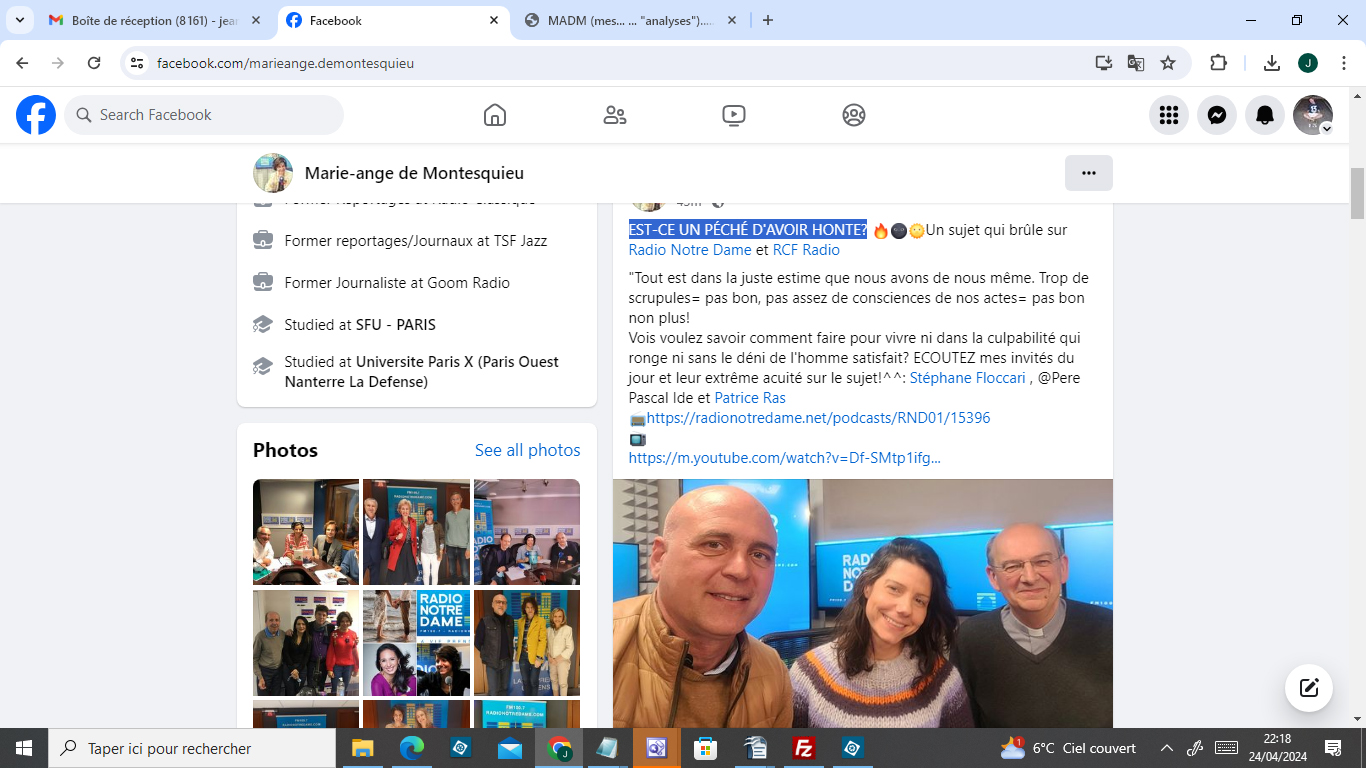
Task: Click the See all photos link
Action: click(528, 450)
